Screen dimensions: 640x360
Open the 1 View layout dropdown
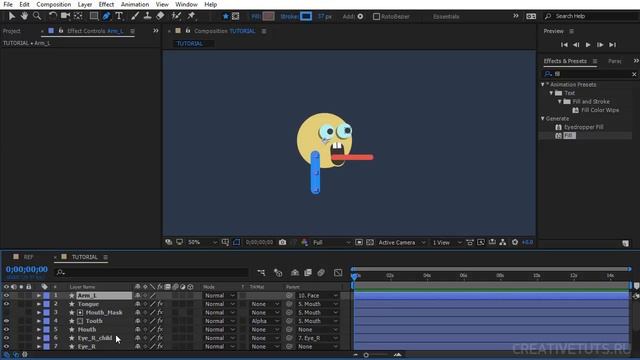tap(447, 242)
